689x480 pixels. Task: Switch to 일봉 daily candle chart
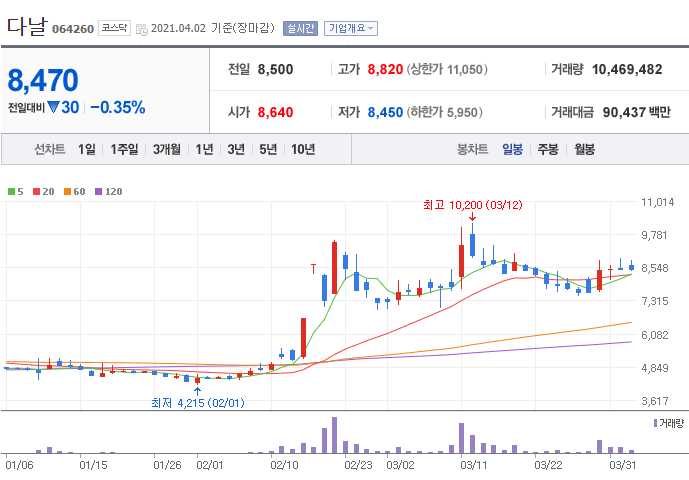coord(512,149)
